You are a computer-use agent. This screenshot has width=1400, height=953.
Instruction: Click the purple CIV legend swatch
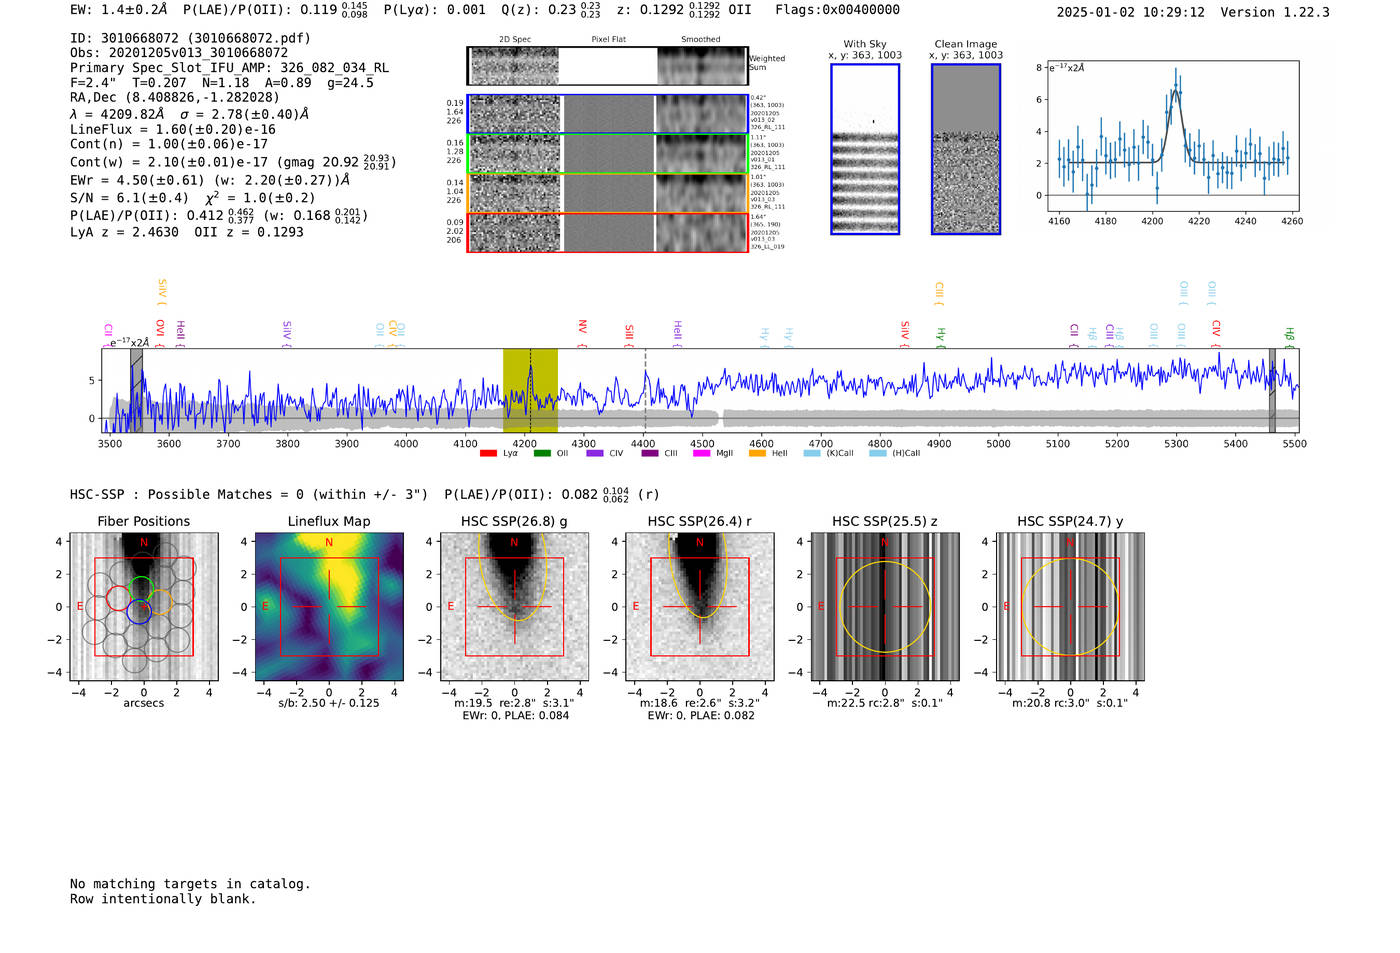[x=595, y=453]
